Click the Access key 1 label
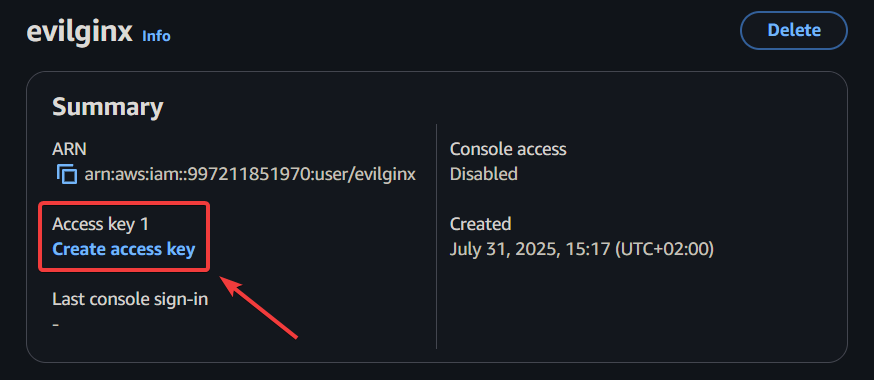The width and height of the screenshot is (874, 380). click(x=101, y=224)
